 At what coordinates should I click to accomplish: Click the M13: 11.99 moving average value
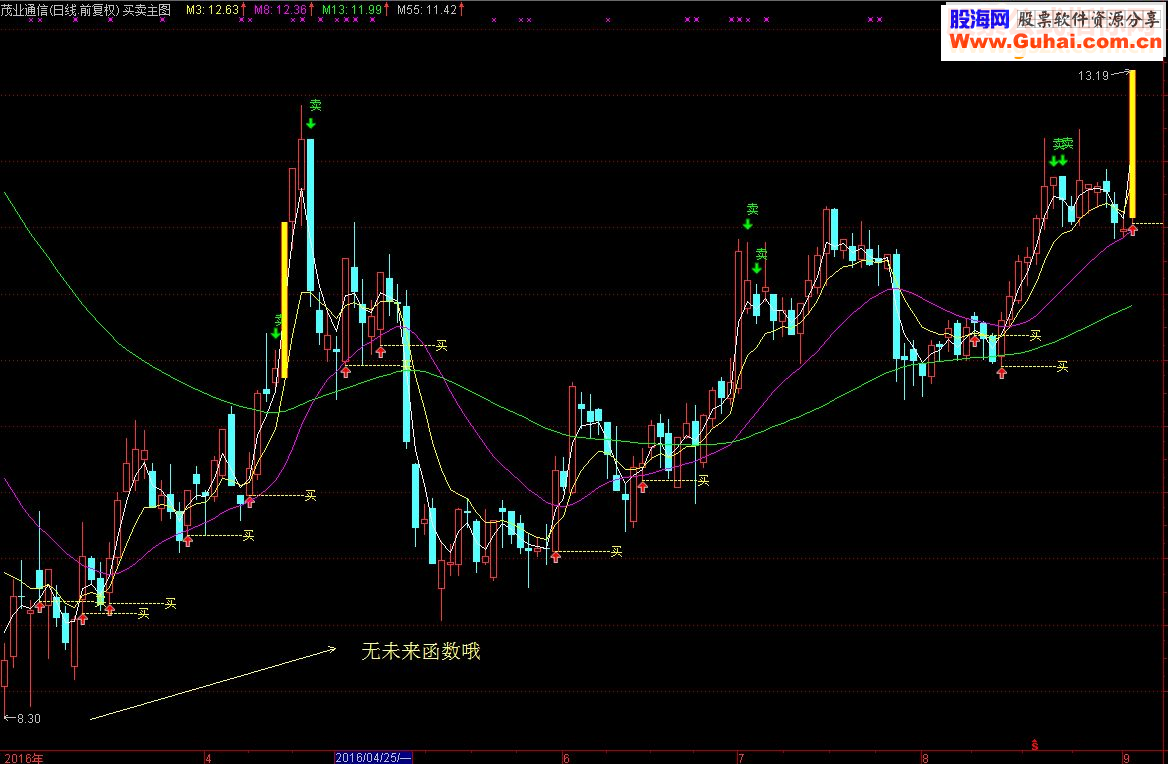[x=352, y=10]
